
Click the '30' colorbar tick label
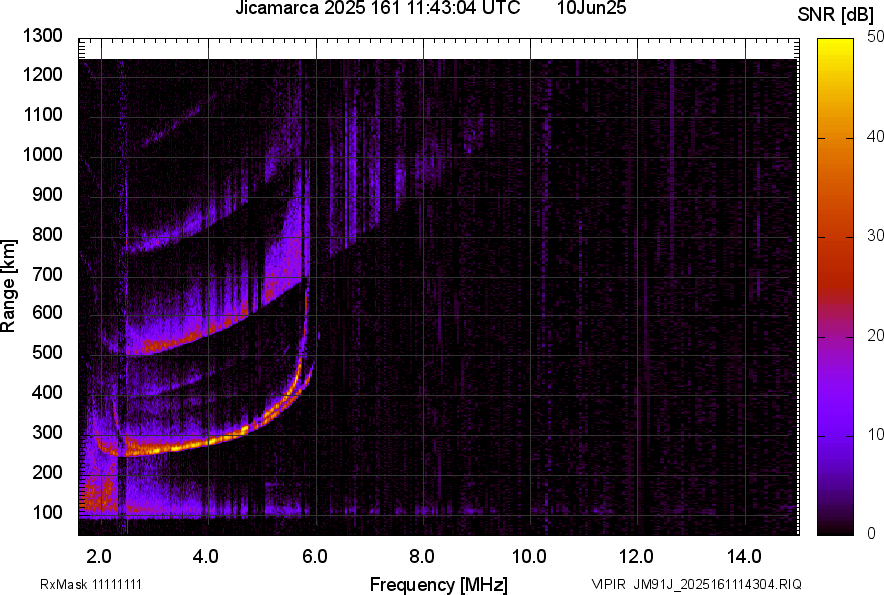[875, 236]
